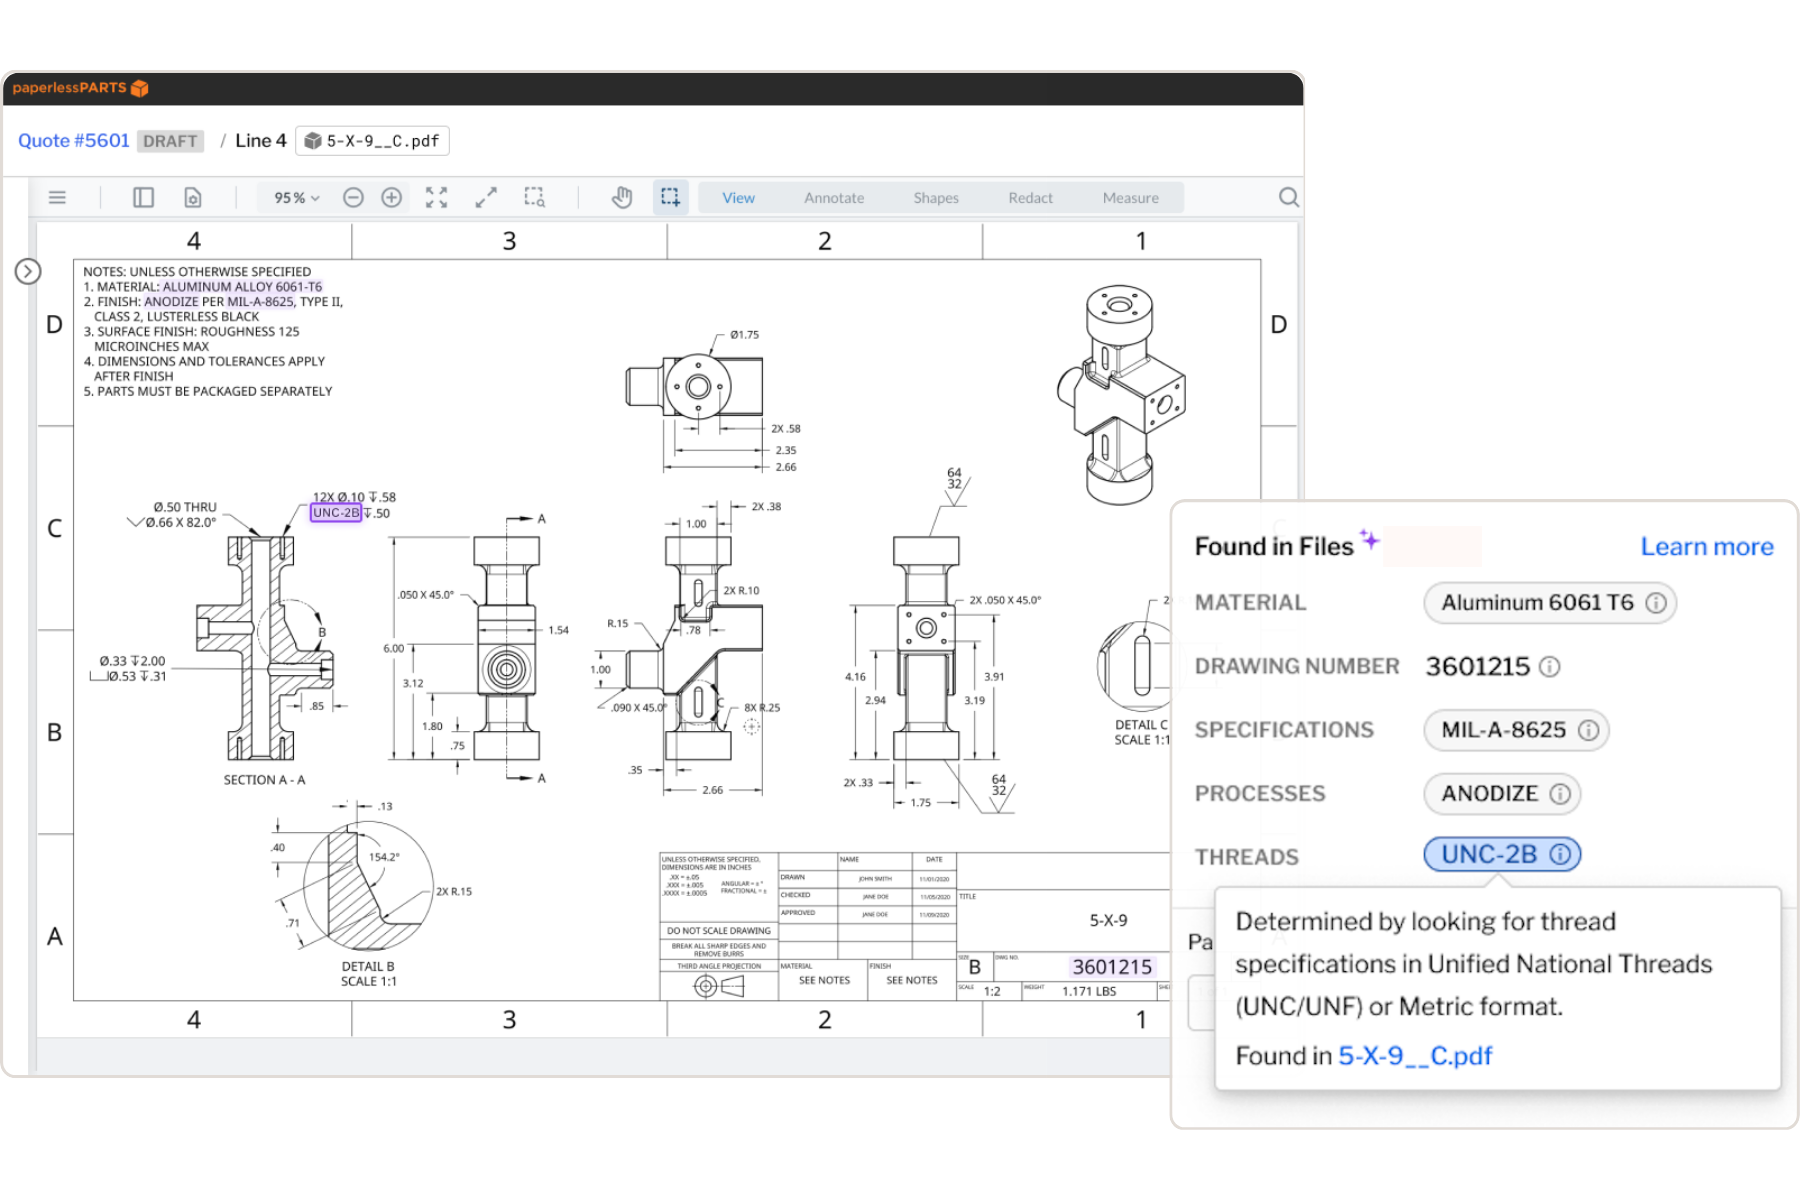Click the Found in Files heading
The image size is (1800, 1200).
click(x=1274, y=547)
